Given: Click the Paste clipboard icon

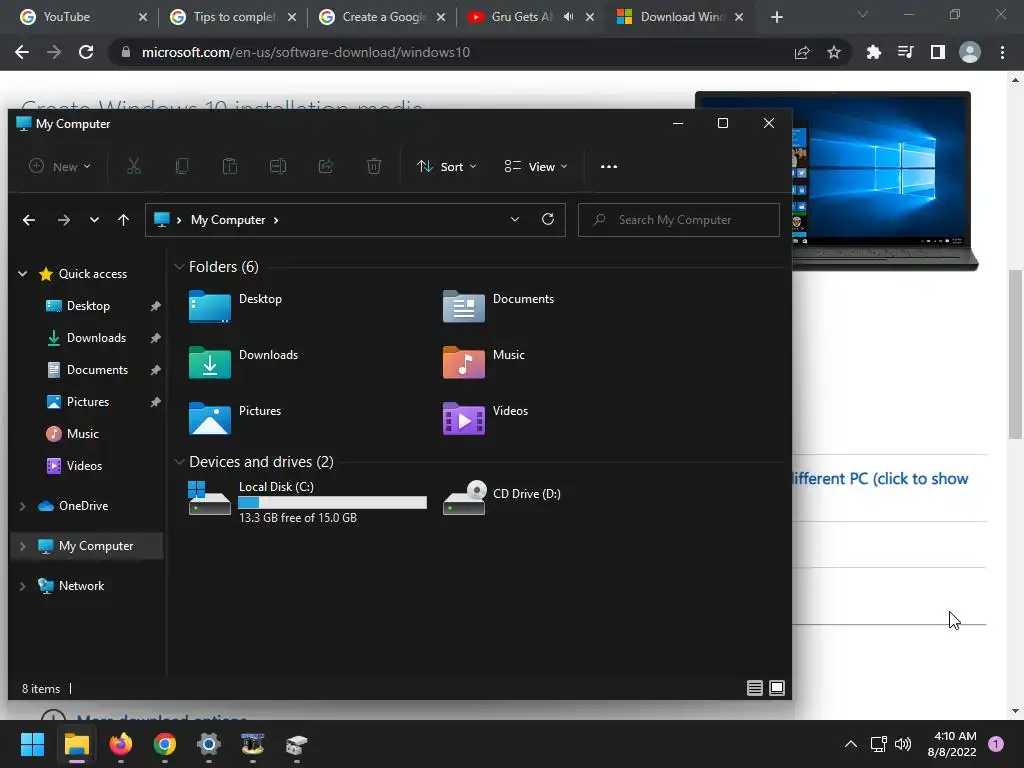Looking at the screenshot, I should click(230, 167).
